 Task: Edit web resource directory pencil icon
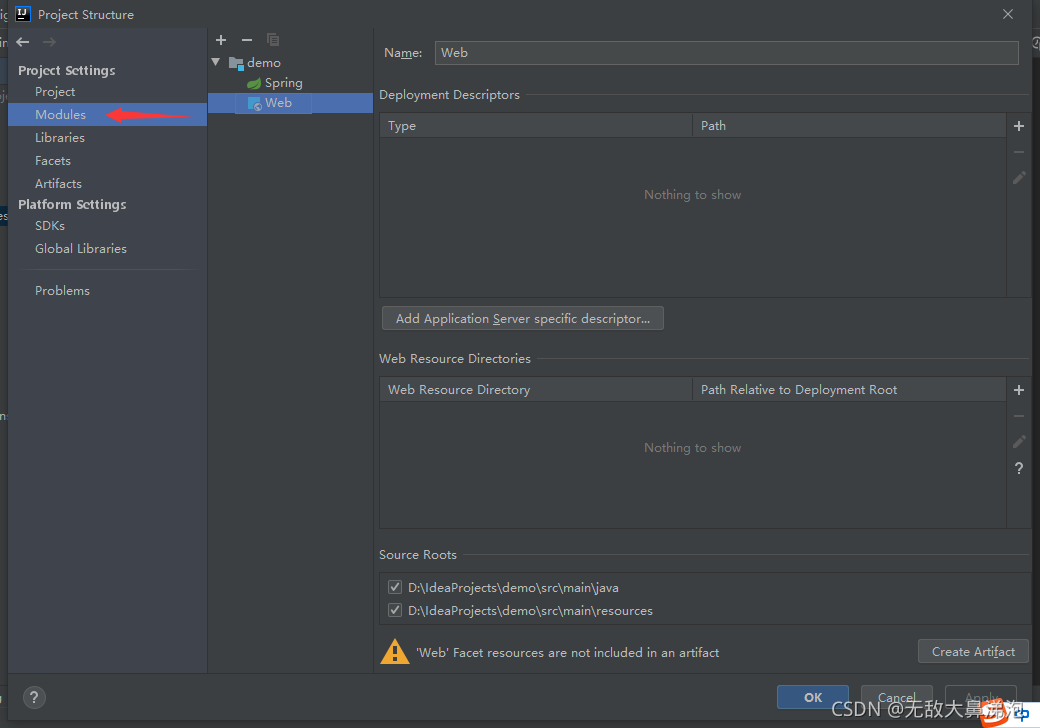click(1019, 442)
